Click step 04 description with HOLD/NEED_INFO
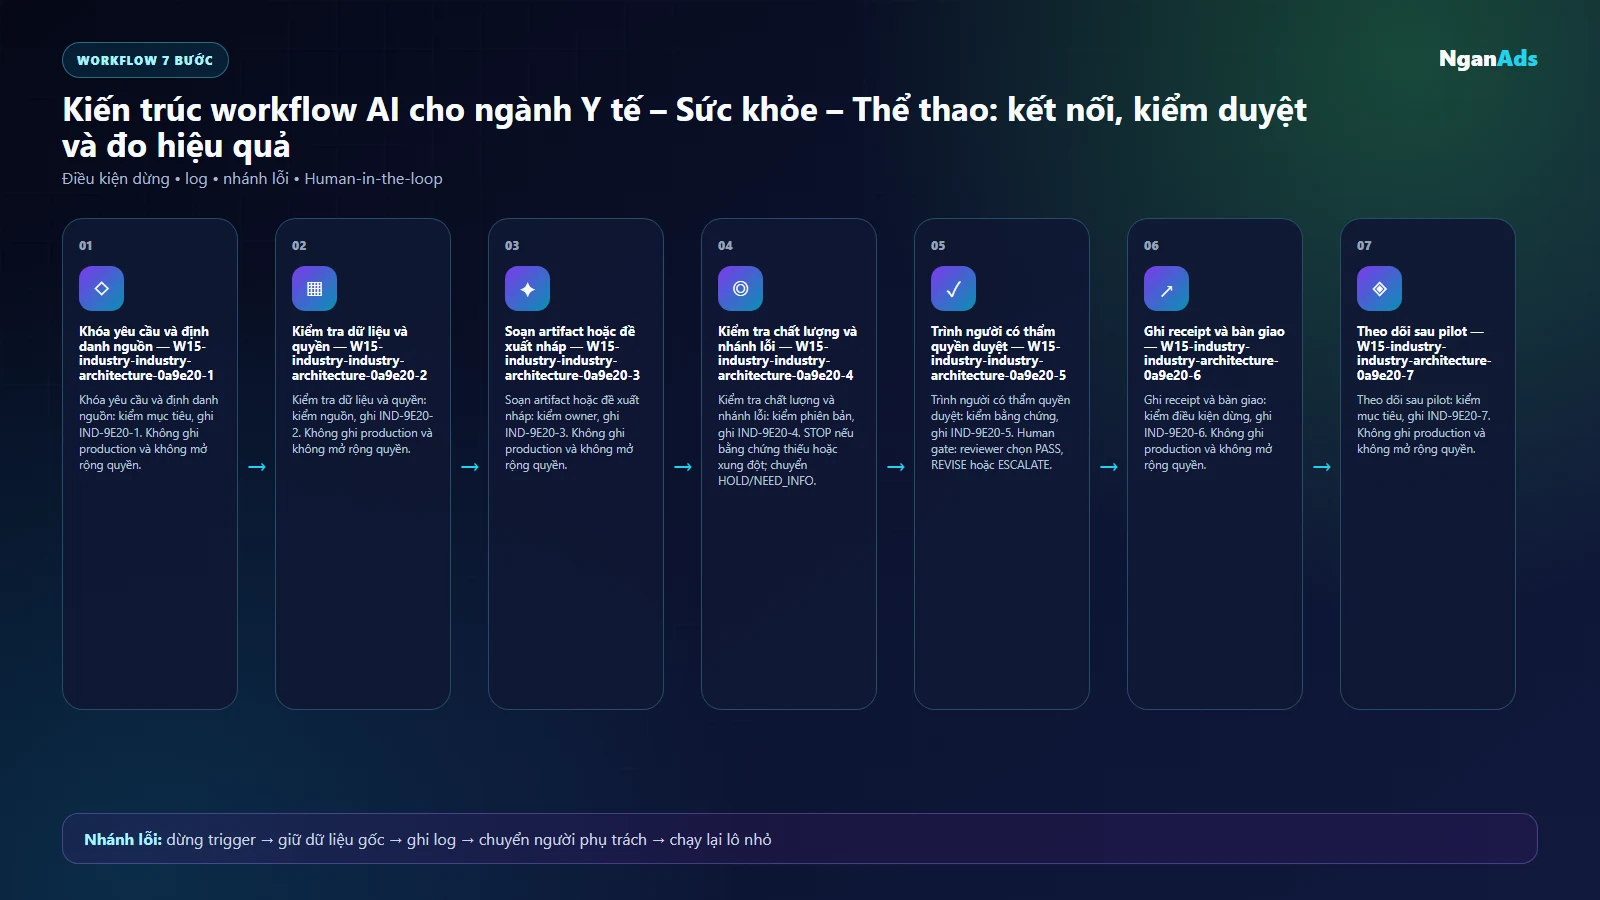The height and width of the screenshot is (900, 1600). point(786,441)
